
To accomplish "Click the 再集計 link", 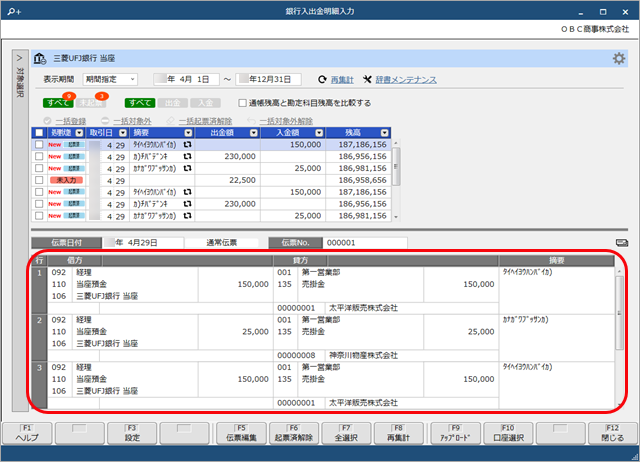I will [x=342, y=80].
